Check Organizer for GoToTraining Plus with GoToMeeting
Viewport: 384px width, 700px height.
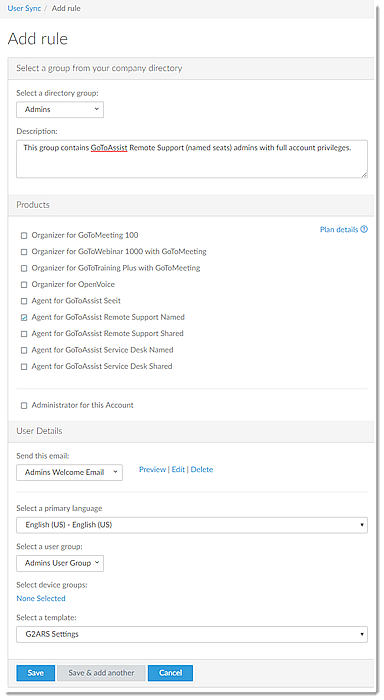pos(24,268)
